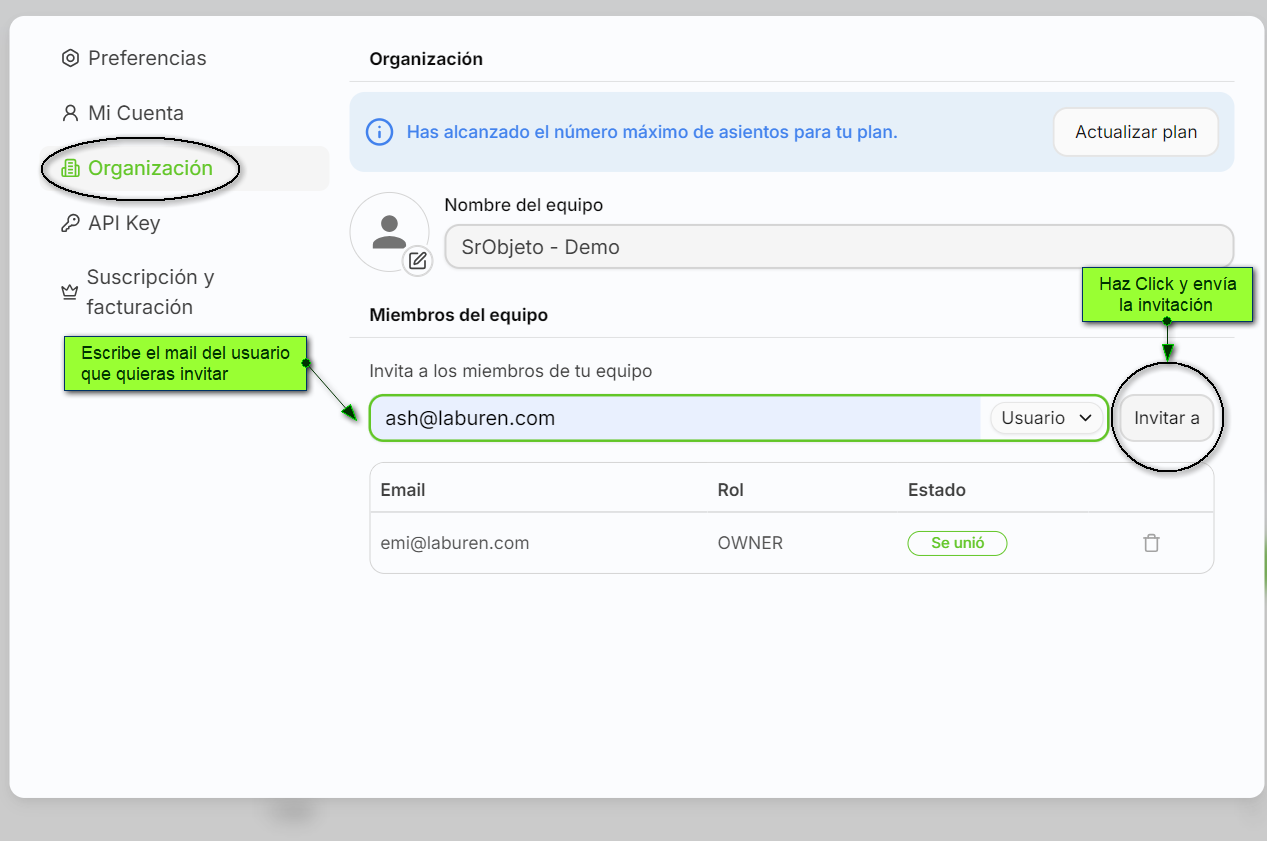Click the pencil edit icon on the avatar

[418, 261]
